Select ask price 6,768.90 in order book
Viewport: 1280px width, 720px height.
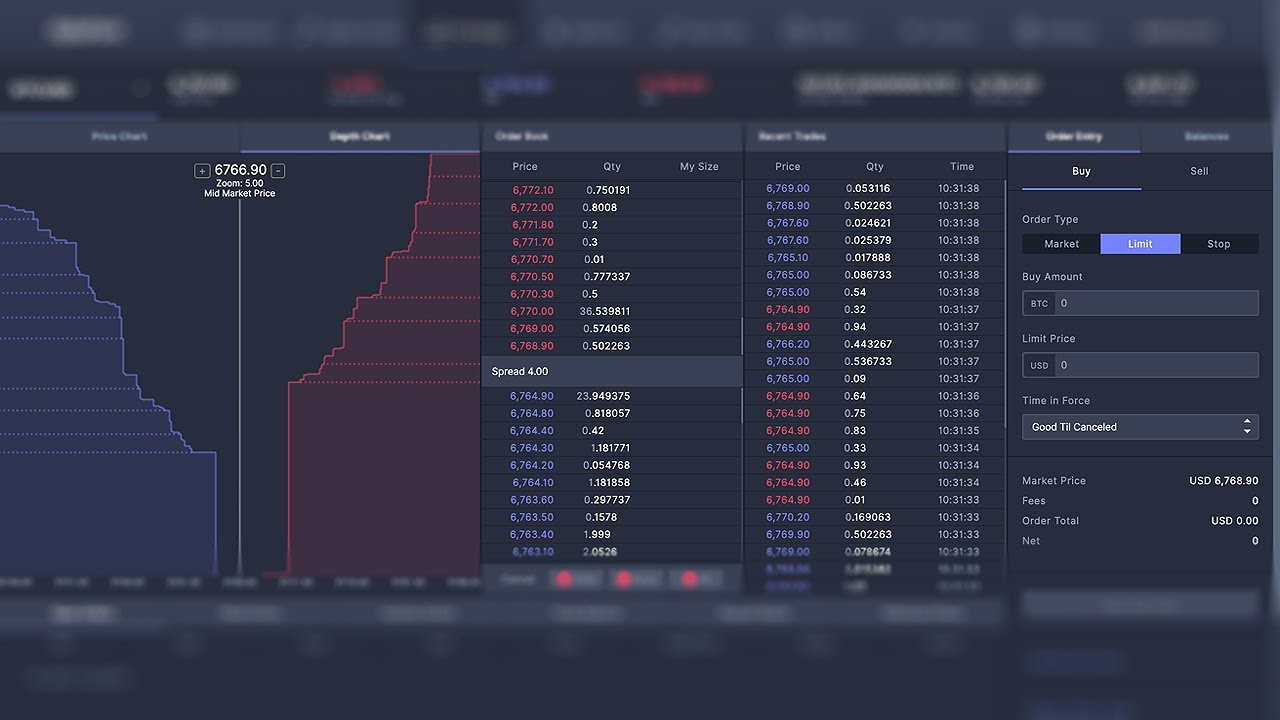point(532,346)
